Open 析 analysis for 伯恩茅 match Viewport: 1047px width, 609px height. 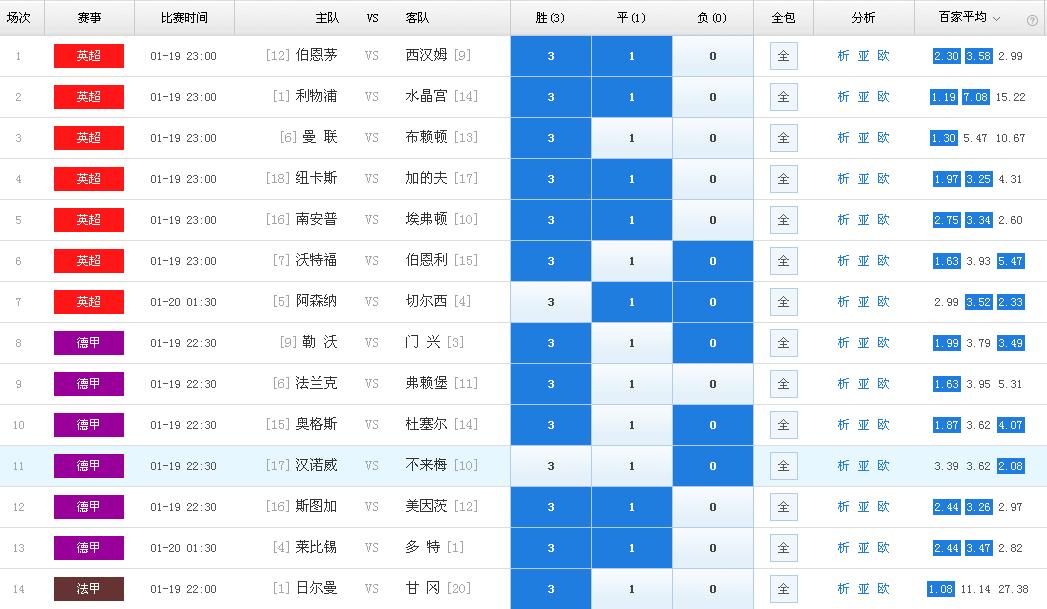coord(843,56)
